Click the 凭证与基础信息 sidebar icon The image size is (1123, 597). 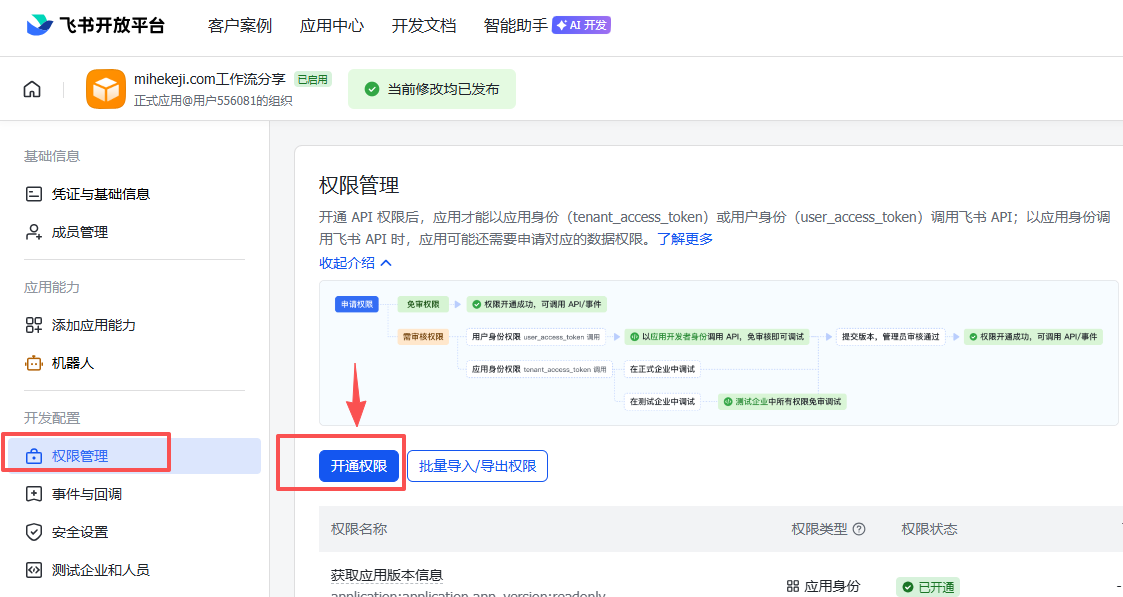[x=34, y=194]
